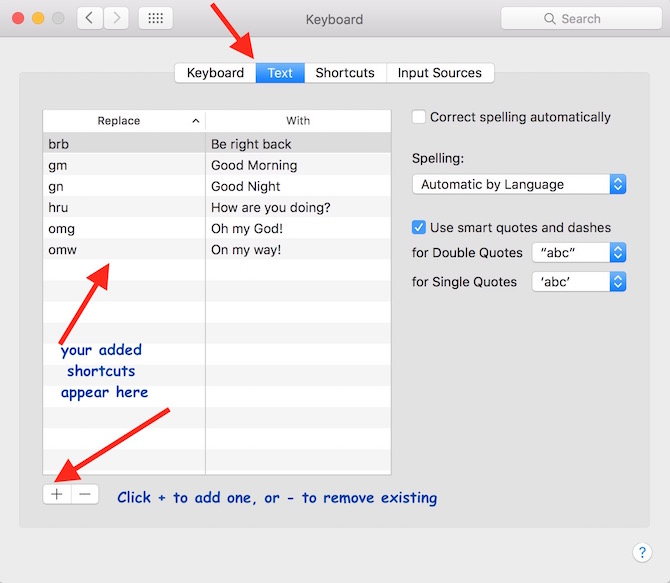Click the minus button to remove shortcut
670x583 pixels.
pyautogui.click(x=85, y=494)
